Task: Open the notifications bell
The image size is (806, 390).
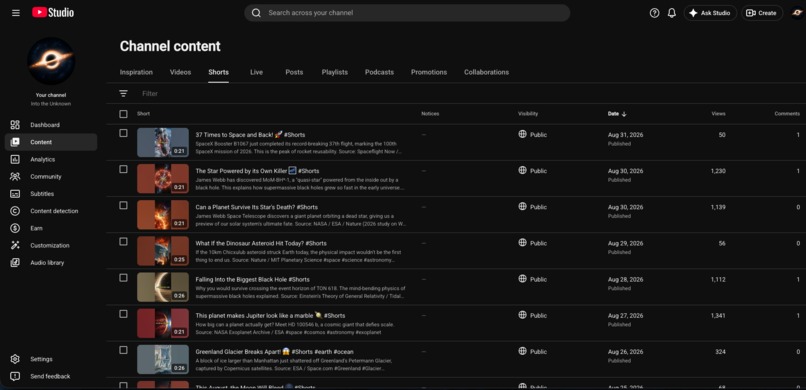Action: point(672,13)
